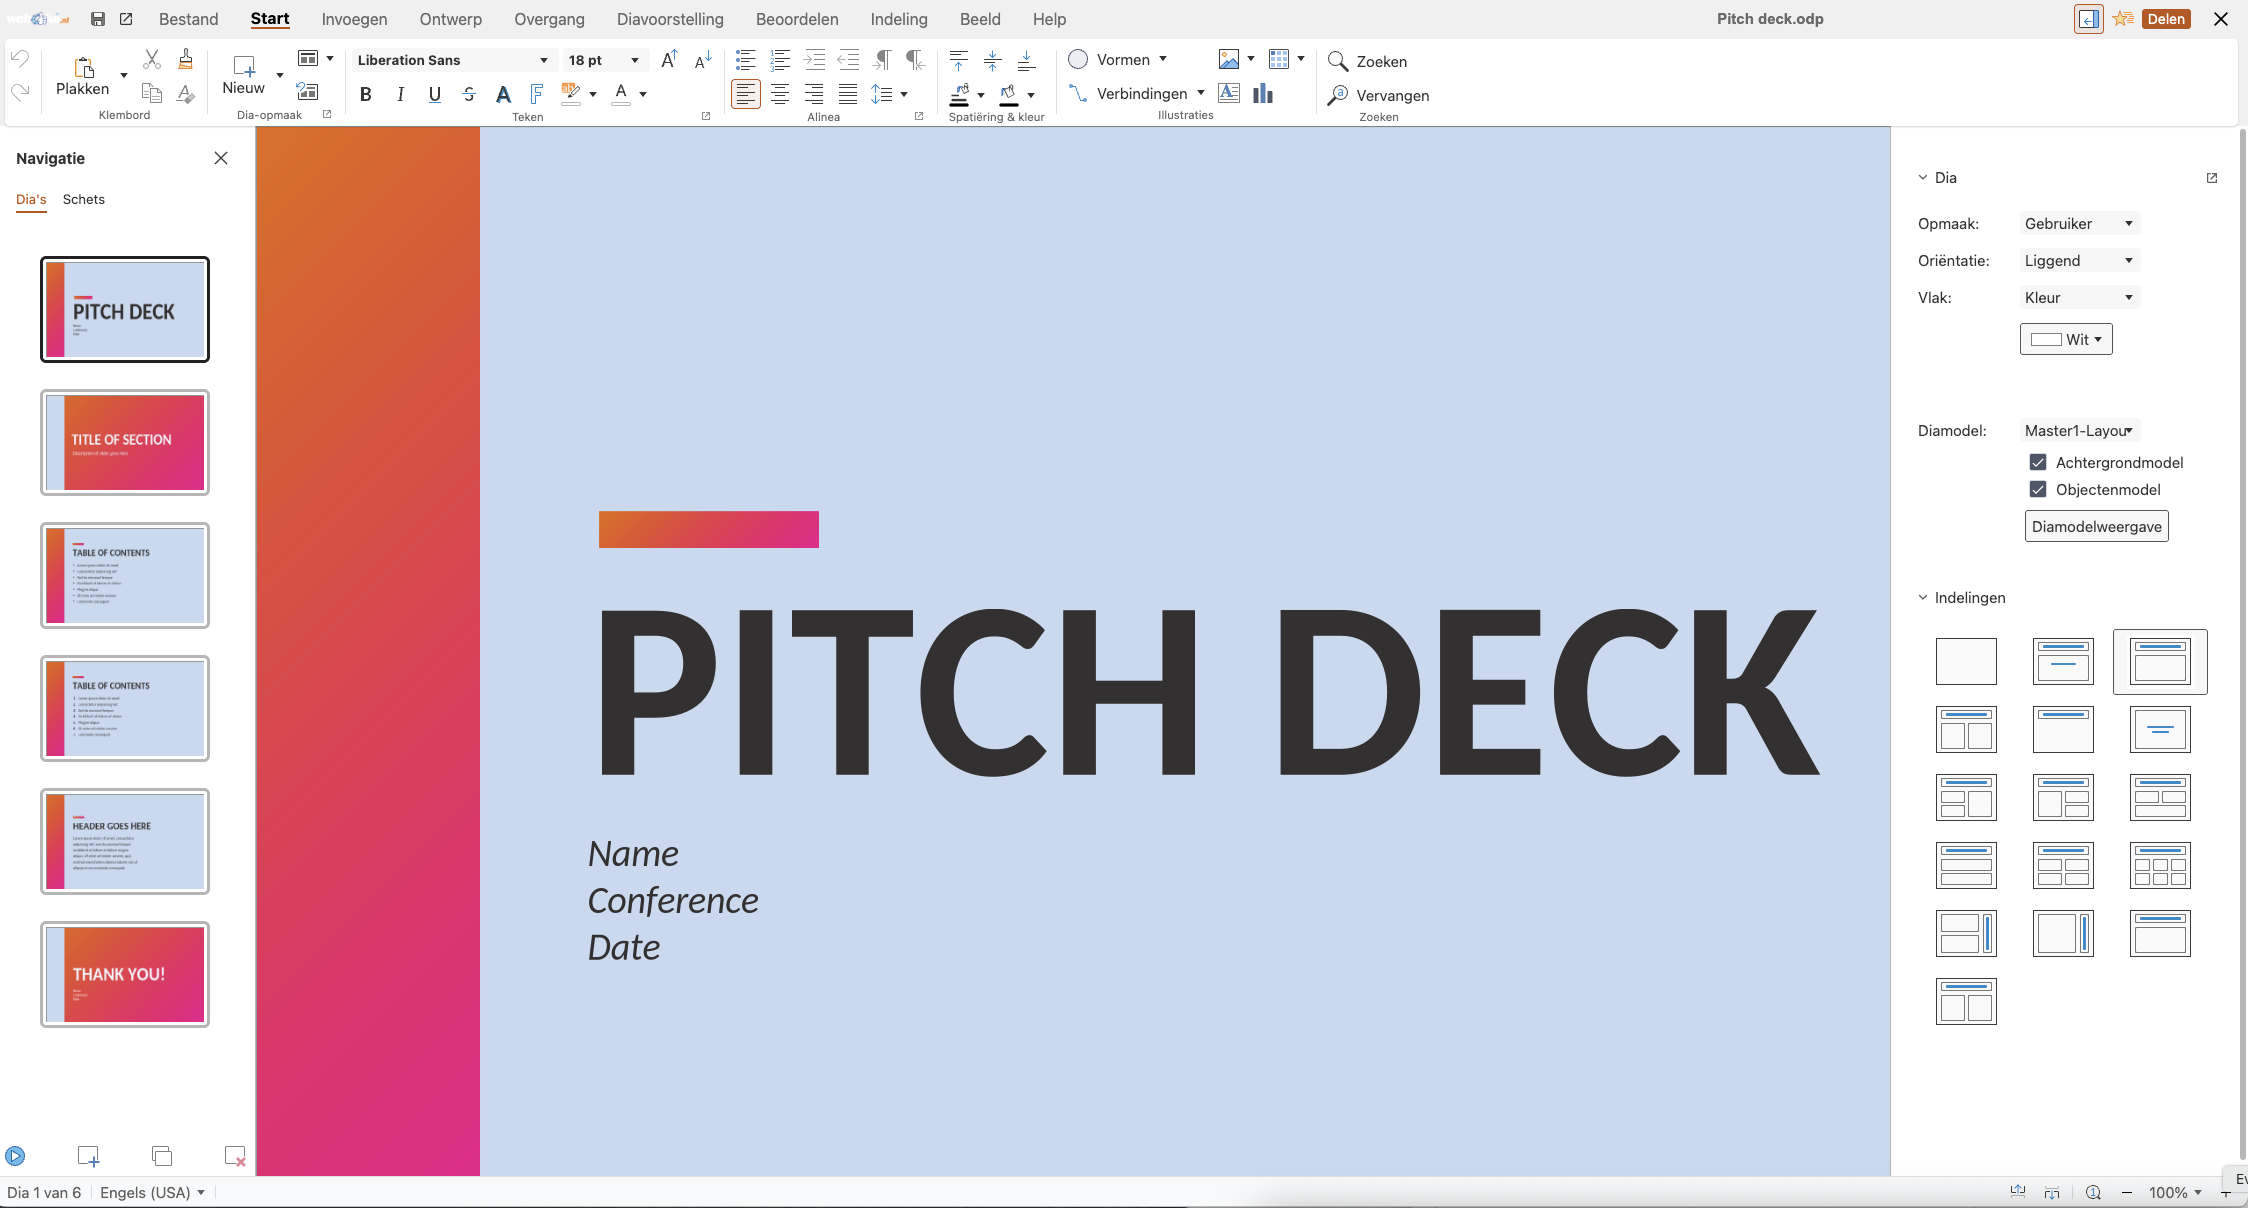Viewport: 2248px width, 1208px height.
Task: Click the Cut scissors icon
Action: pos(152,60)
